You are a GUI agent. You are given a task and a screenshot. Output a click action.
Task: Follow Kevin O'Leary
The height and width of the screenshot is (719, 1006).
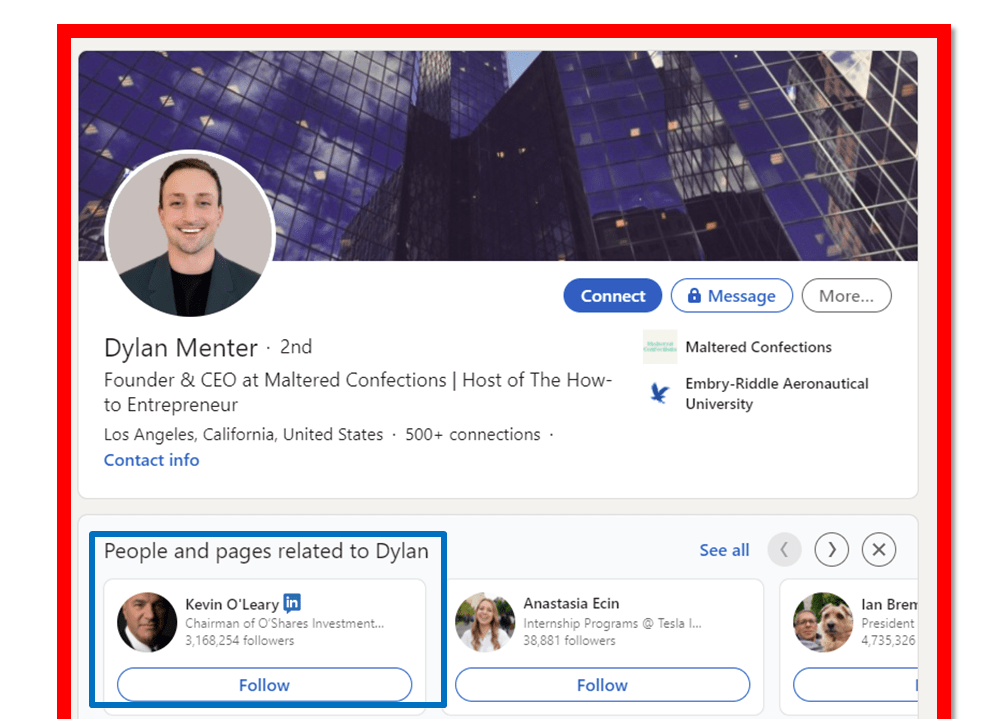264,685
